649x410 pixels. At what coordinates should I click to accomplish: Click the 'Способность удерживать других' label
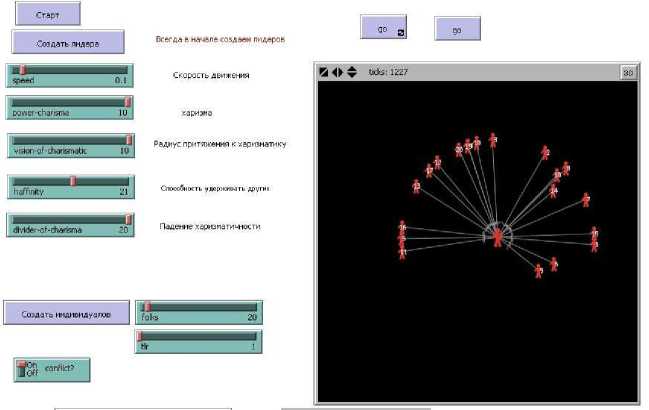tap(215, 188)
